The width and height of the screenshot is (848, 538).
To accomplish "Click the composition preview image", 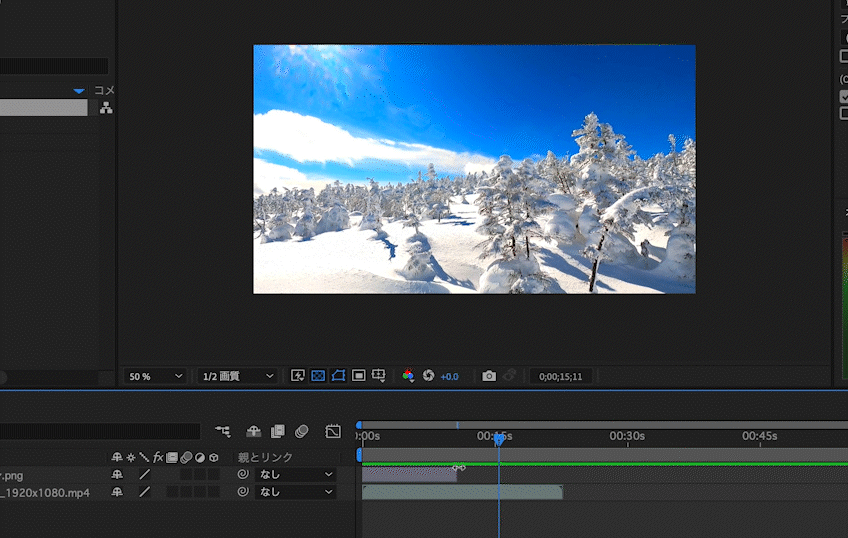I will (474, 169).
